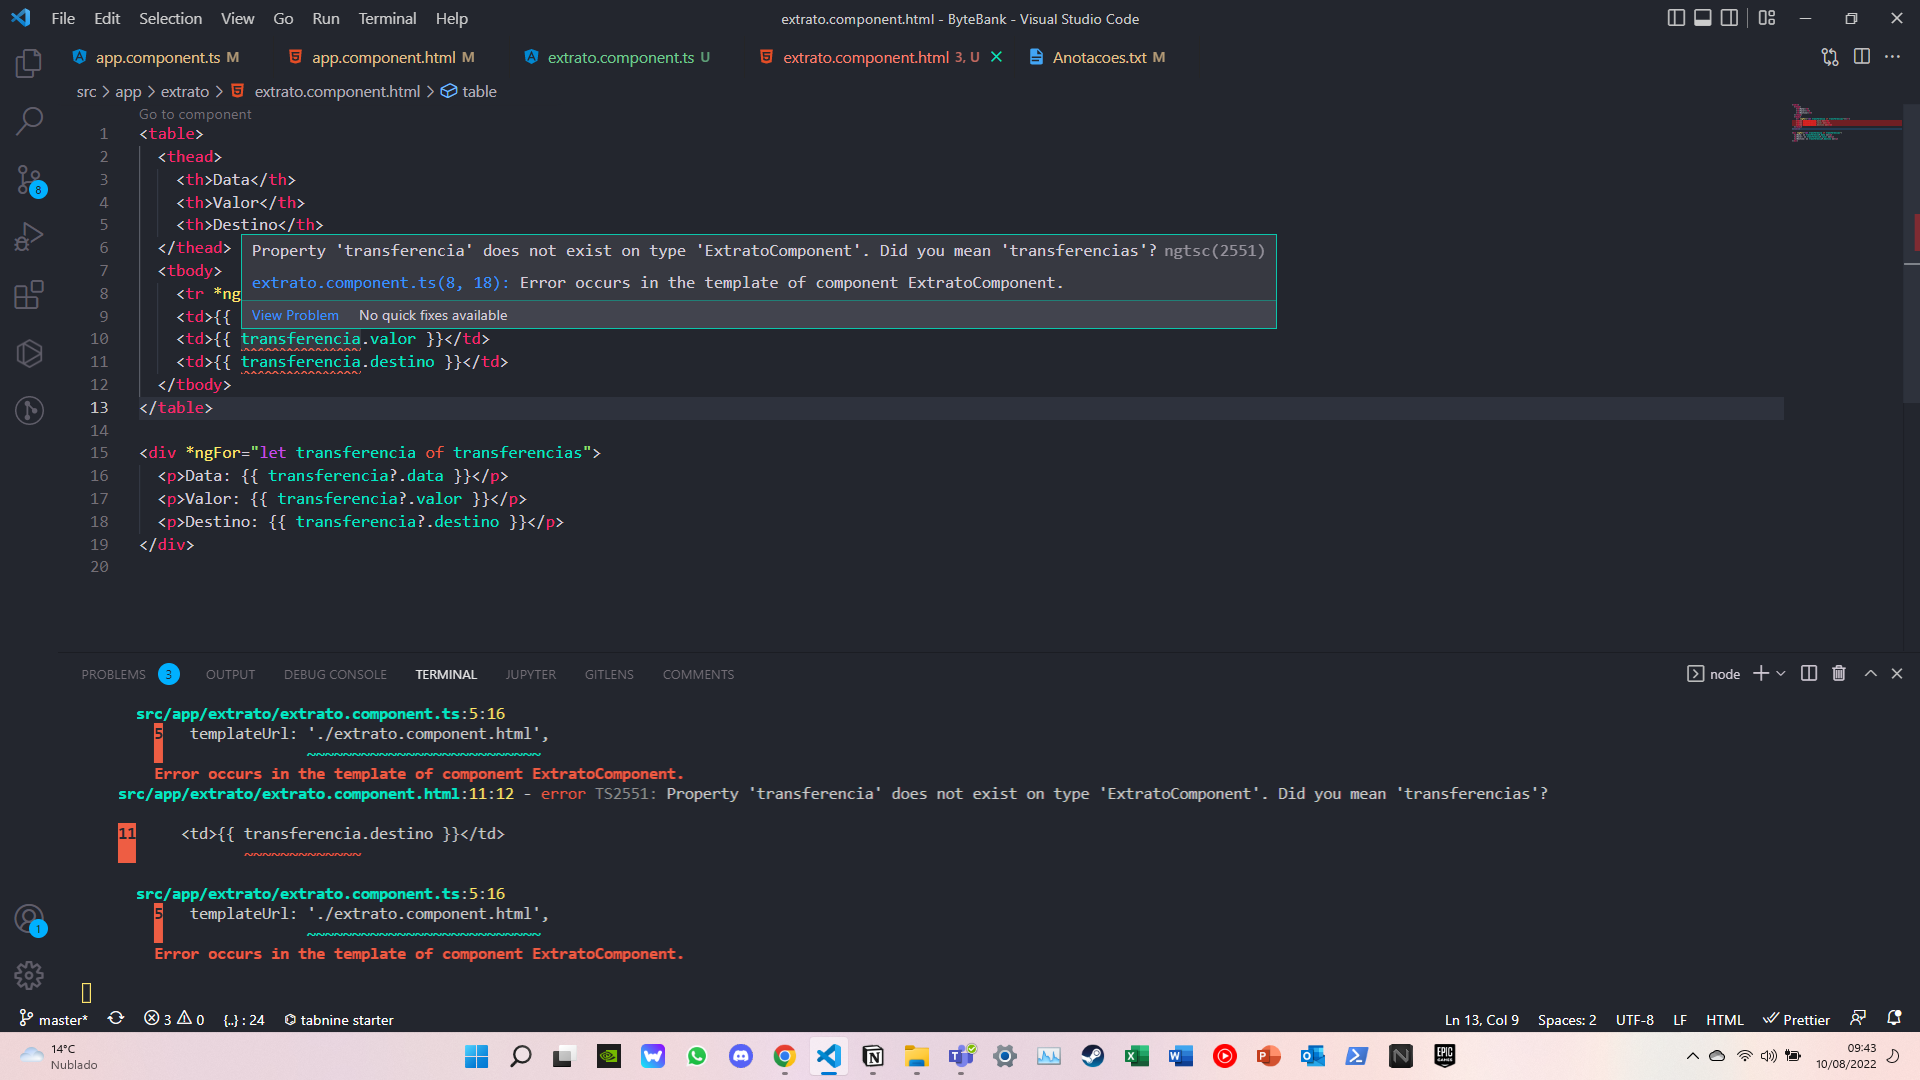Open the Explorer view in activity bar
Viewport: 1920px width, 1080px height.
[29, 64]
